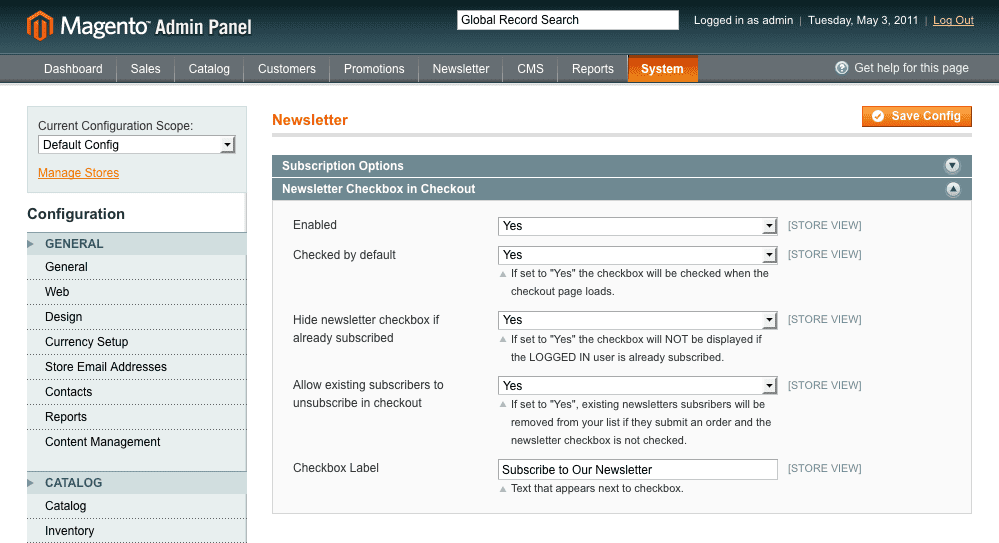
Task: Open the Reports menu in the top navigation
Action: click(x=593, y=69)
